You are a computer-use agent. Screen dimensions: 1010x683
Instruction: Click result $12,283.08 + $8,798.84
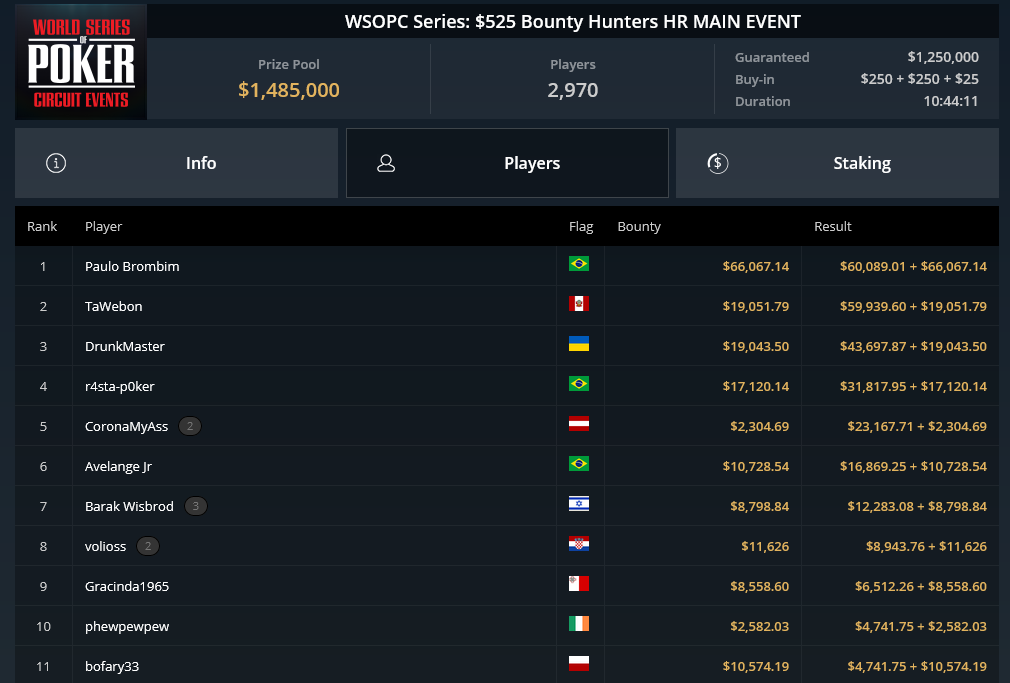tap(917, 506)
